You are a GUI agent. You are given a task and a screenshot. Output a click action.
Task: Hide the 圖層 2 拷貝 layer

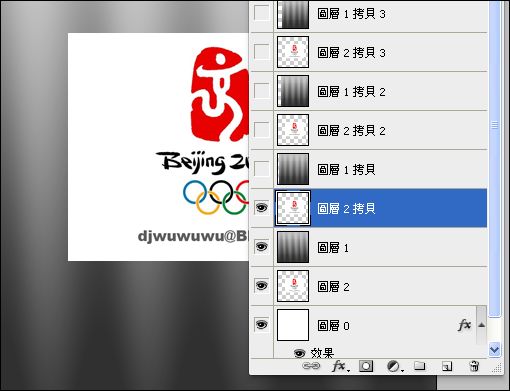click(x=261, y=207)
